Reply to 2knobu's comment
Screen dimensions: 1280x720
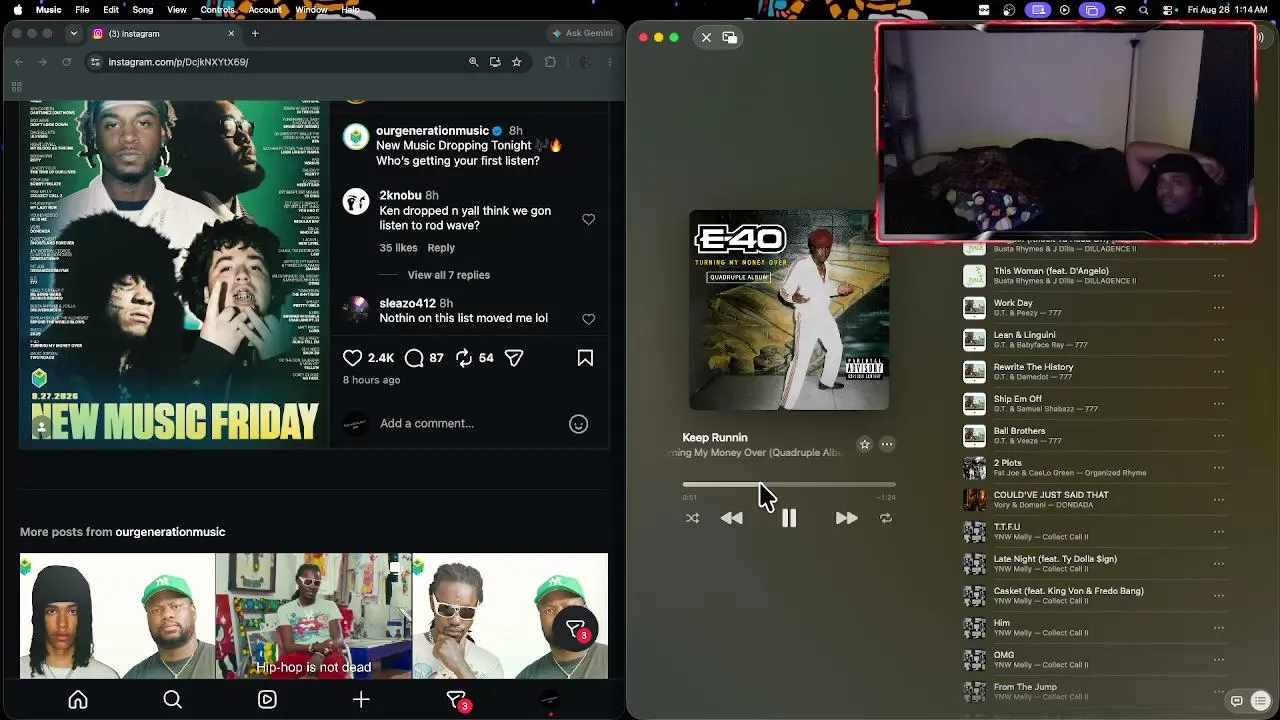click(441, 248)
